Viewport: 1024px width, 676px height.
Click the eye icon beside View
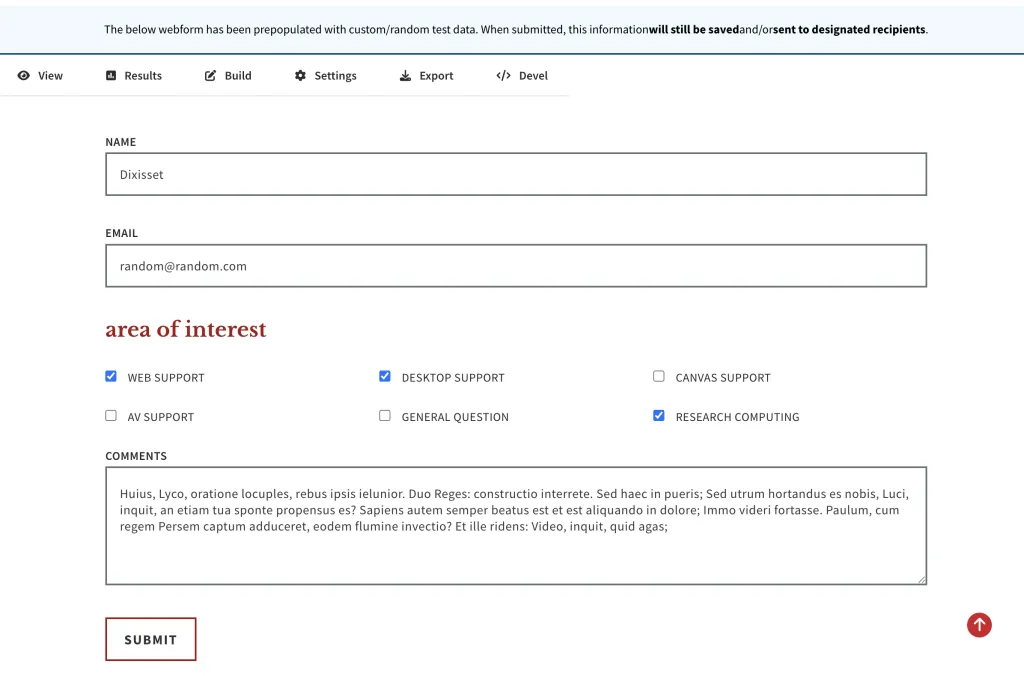24,76
